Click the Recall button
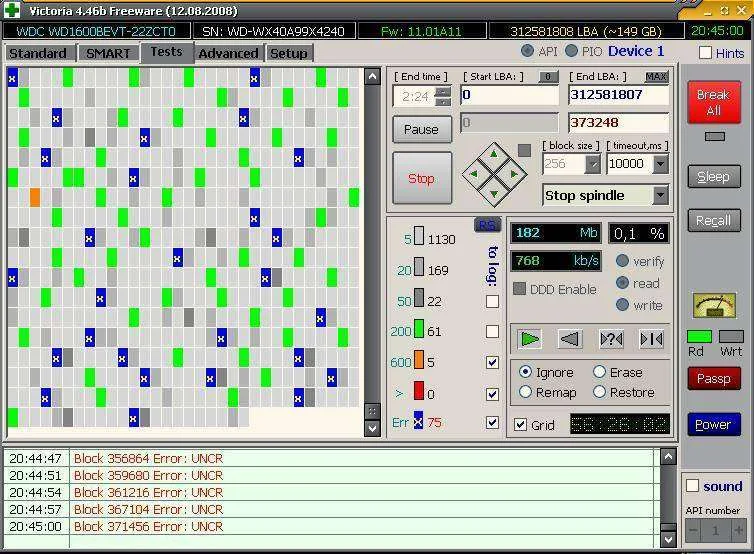The height and width of the screenshot is (554, 754). coord(714,220)
